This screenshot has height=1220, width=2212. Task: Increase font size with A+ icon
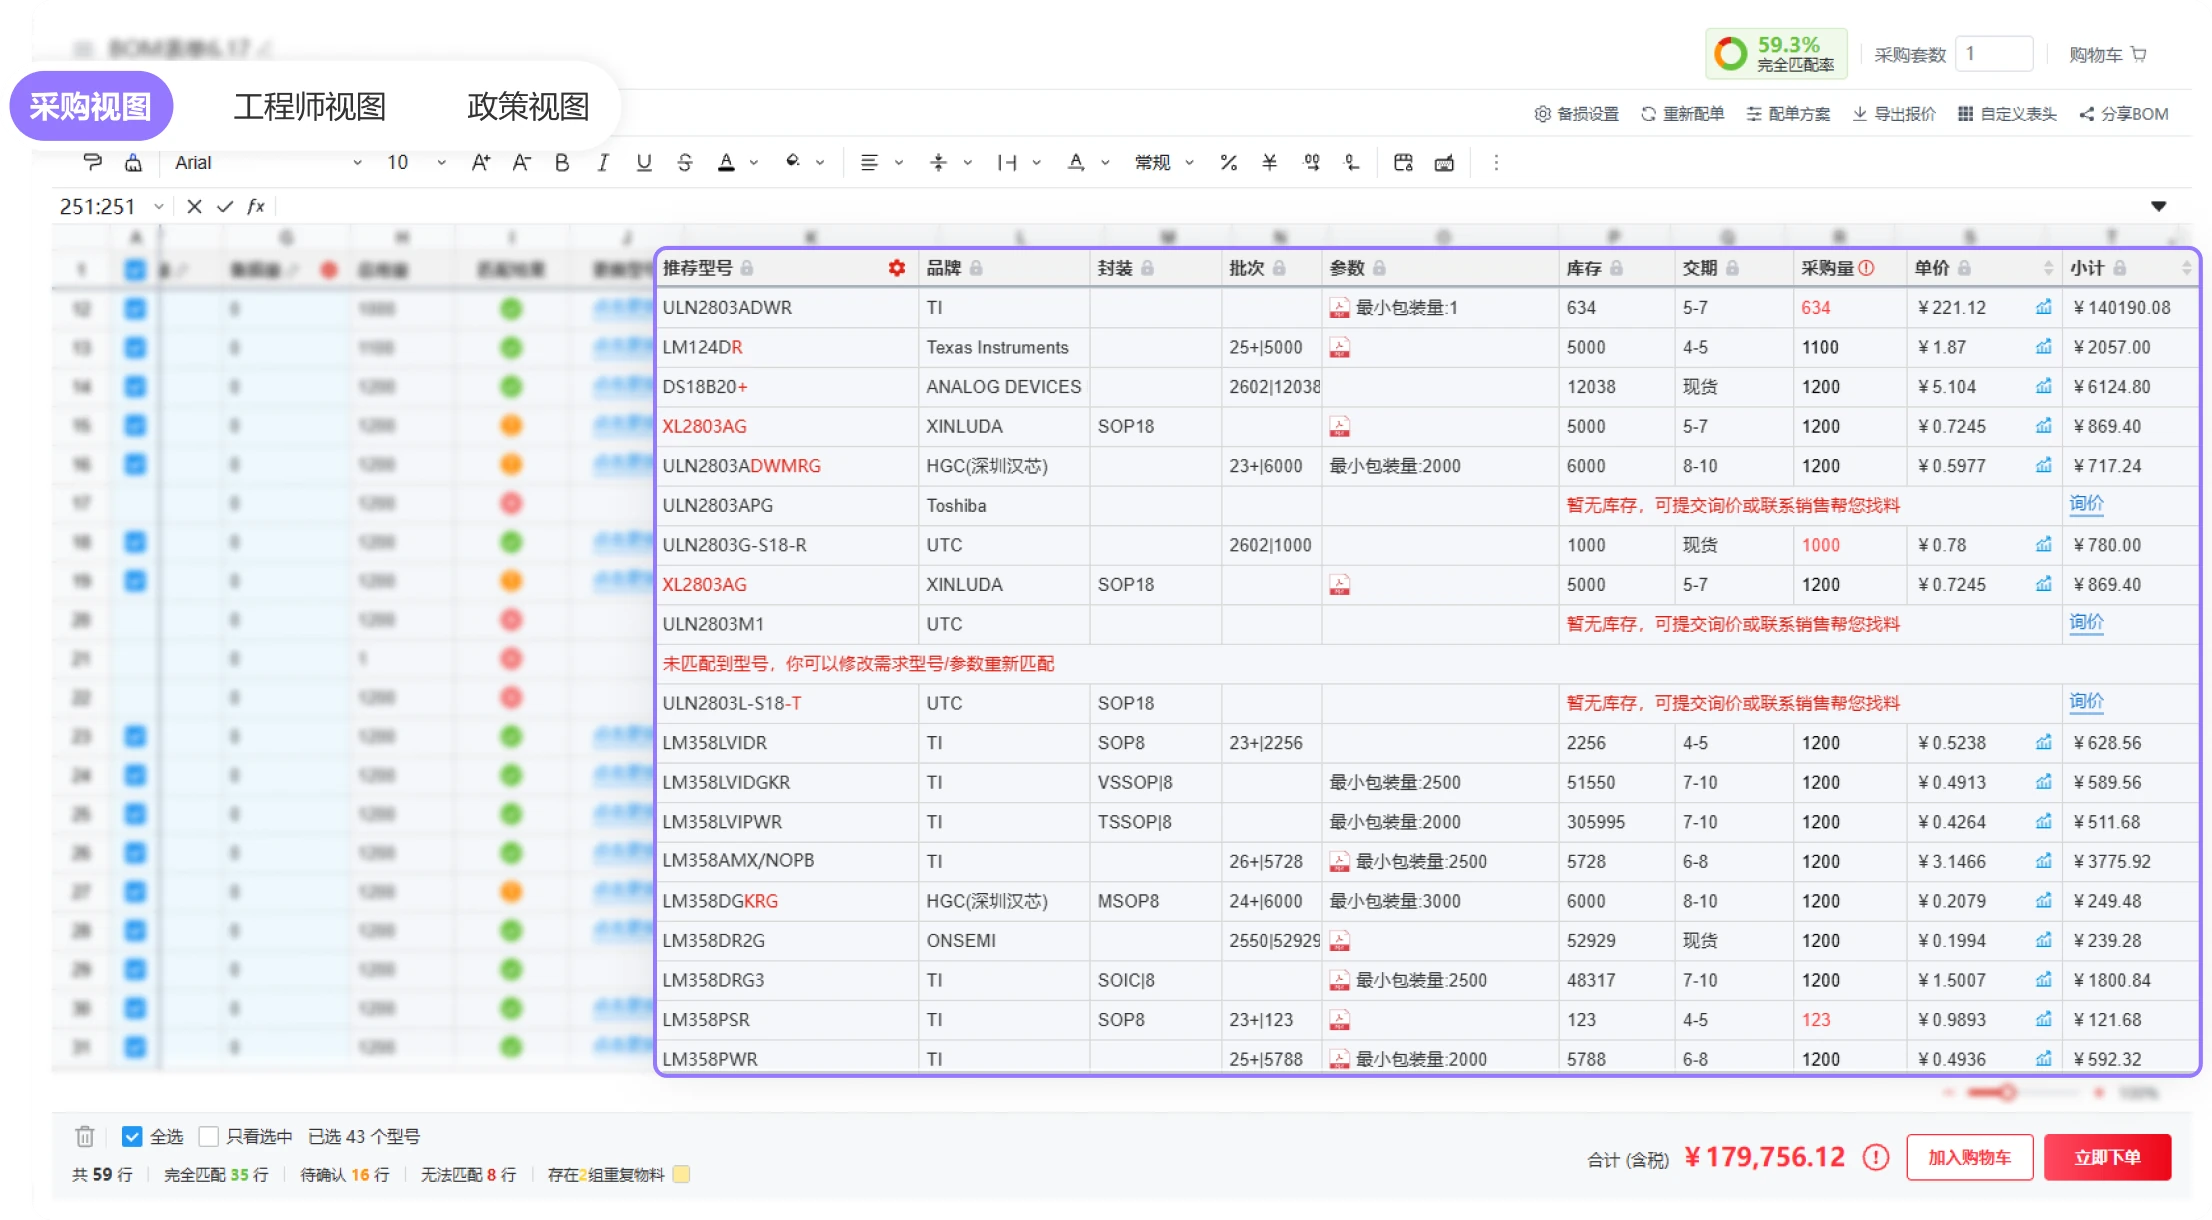click(481, 162)
